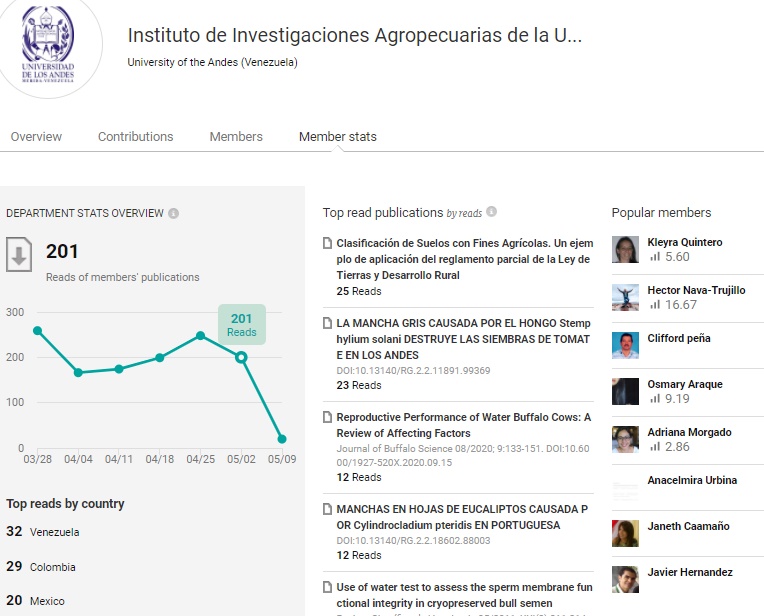The image size is (764, 616).
Task: Open the Overview tab
Action: 36,136
